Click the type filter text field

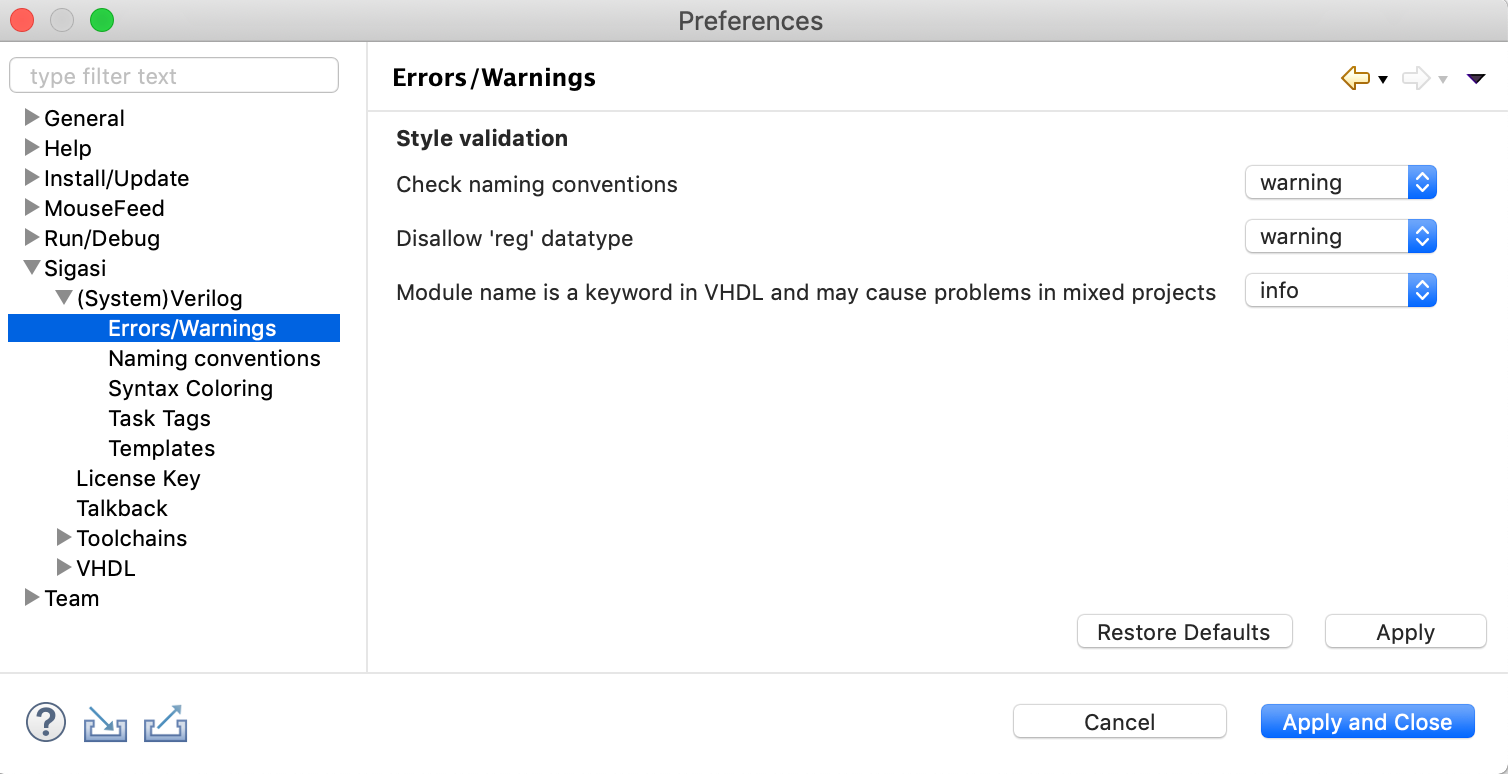click(174, 76)
